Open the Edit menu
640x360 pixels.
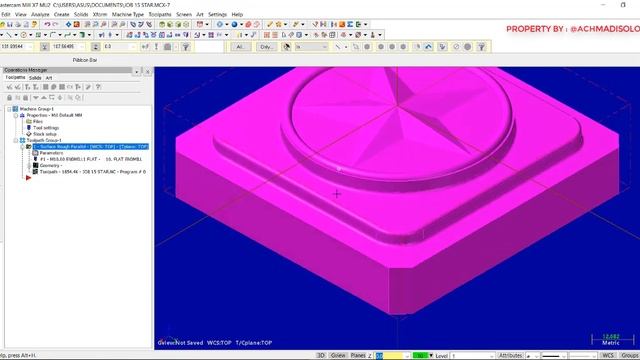click(x=5, y=14)
